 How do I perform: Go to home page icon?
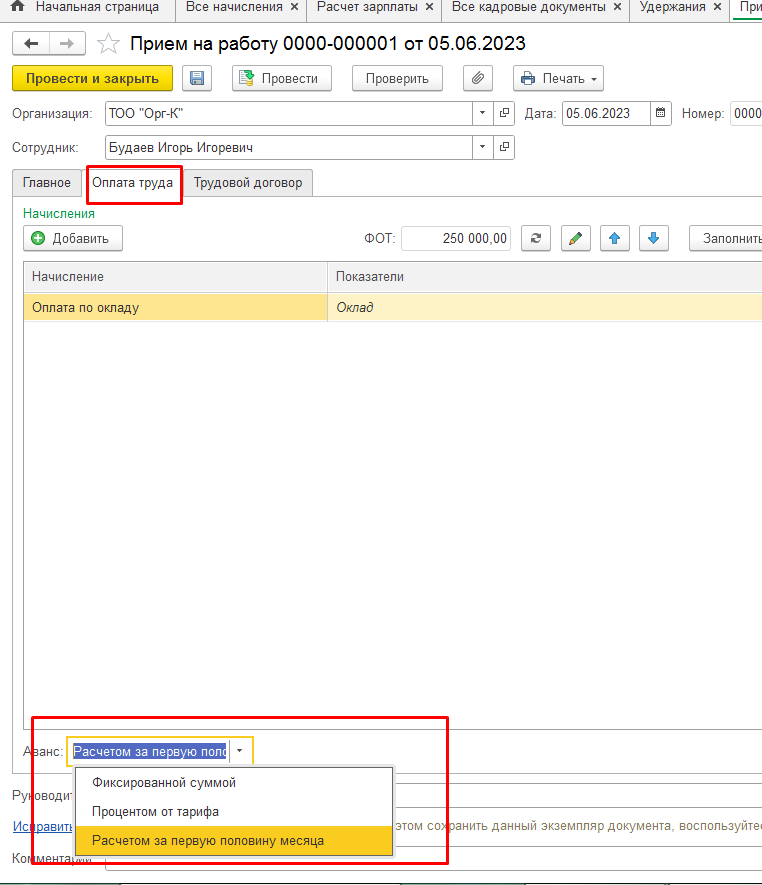[16, 7]
